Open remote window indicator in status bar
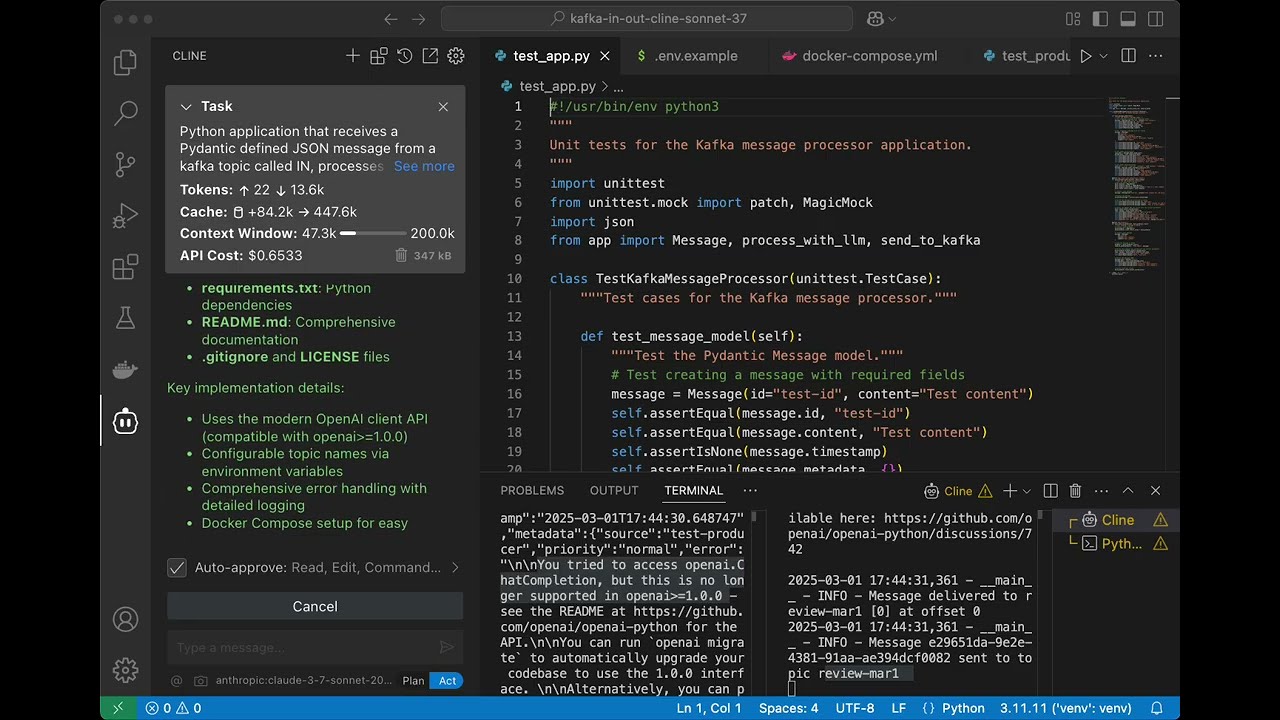Screen dimensions: 1280x720 click(118, 708)
